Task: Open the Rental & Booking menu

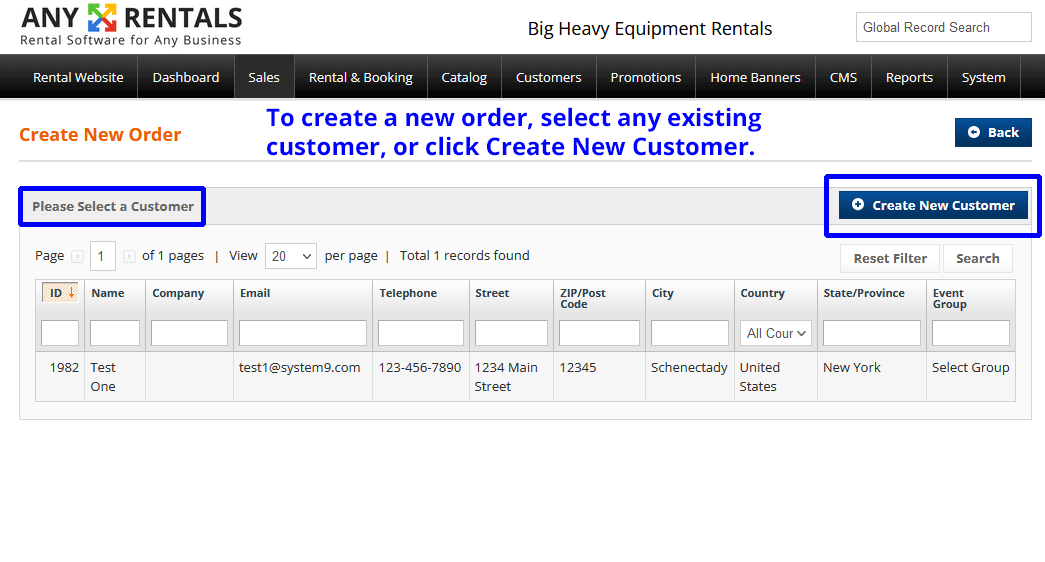Action: pos(360,77)
